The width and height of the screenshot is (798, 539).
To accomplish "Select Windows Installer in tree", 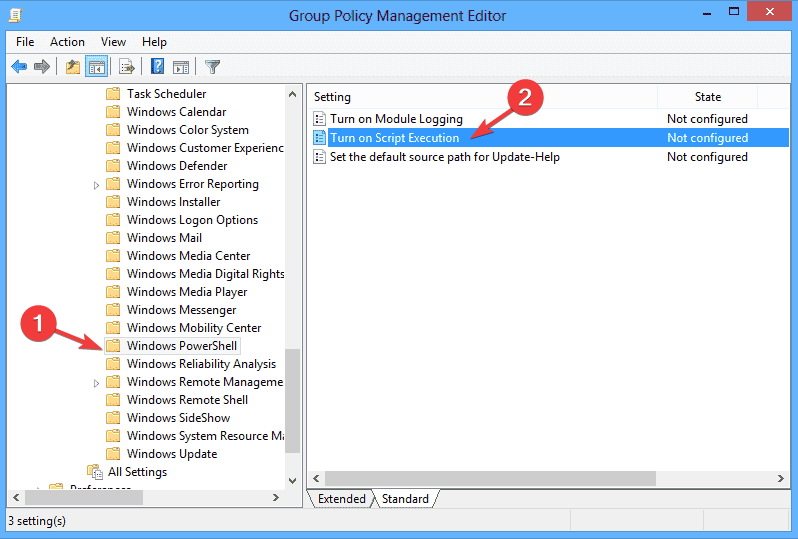I will pyautogui.click(x=173, y=202).
